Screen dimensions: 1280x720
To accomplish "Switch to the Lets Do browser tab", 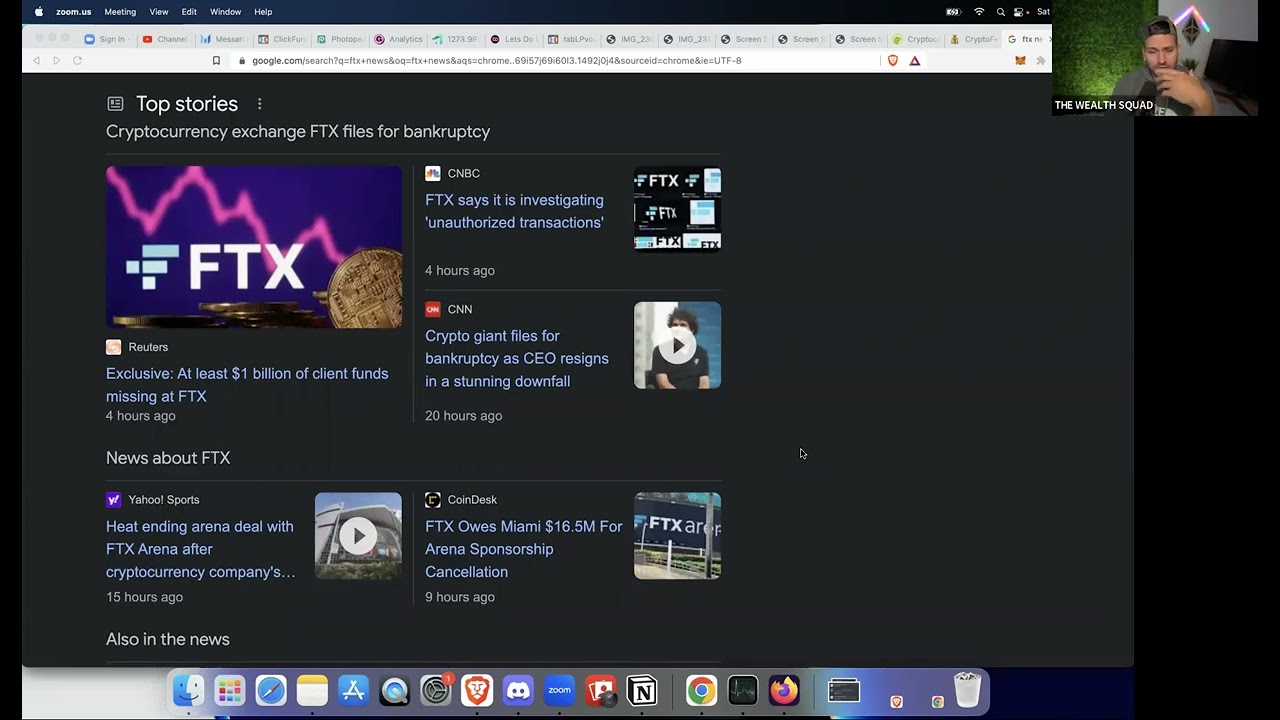I will [x=513, y=39].
